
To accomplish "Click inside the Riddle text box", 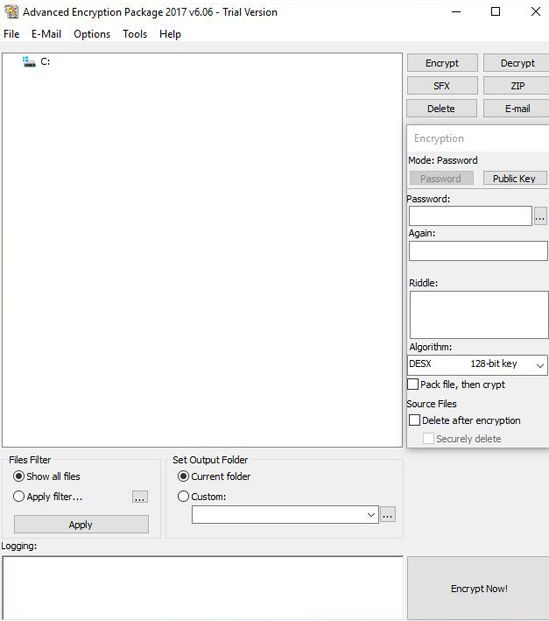I will click(x=479, y=315).
